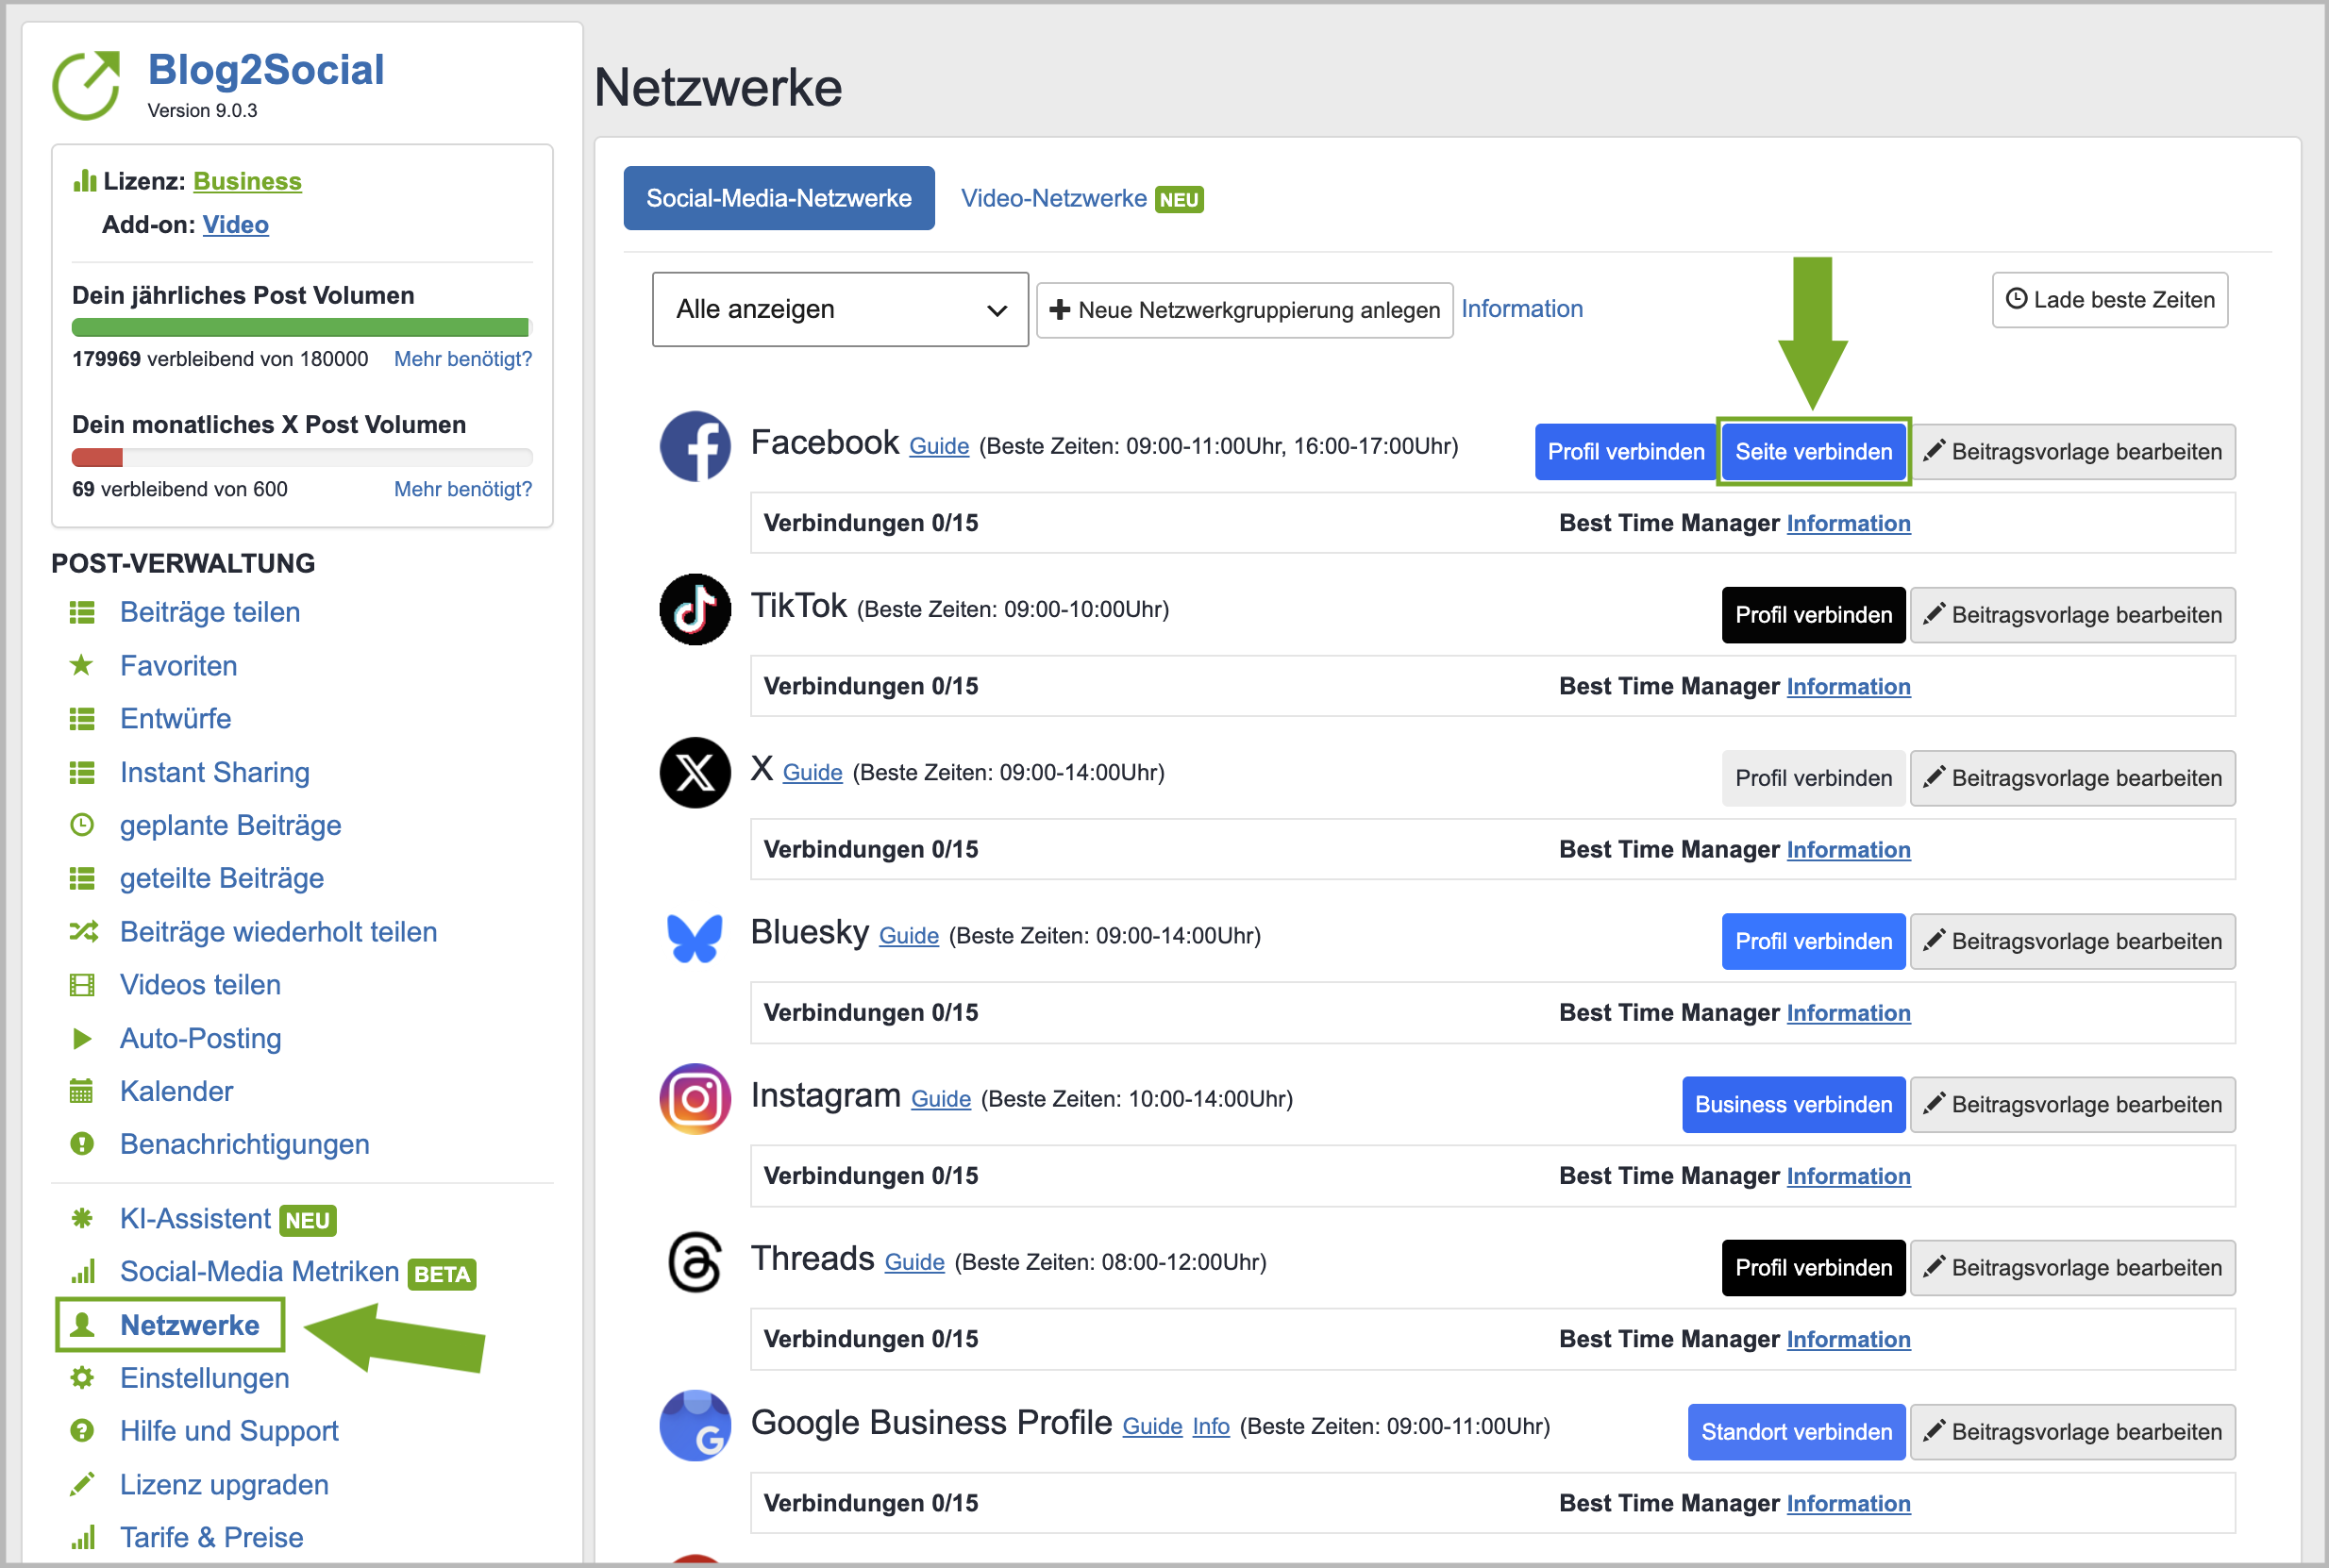Viewport: 2329px width, 1568px height.
Task: Click the pencil icon beside Lizenz upgraden
Action: pyautogui.click(x=82, y=1483)
